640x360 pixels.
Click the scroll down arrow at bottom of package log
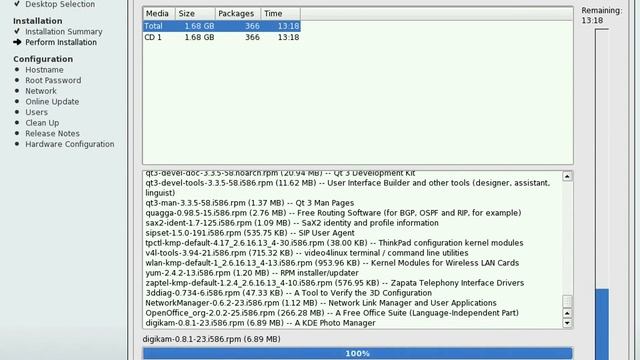(567, 323)
